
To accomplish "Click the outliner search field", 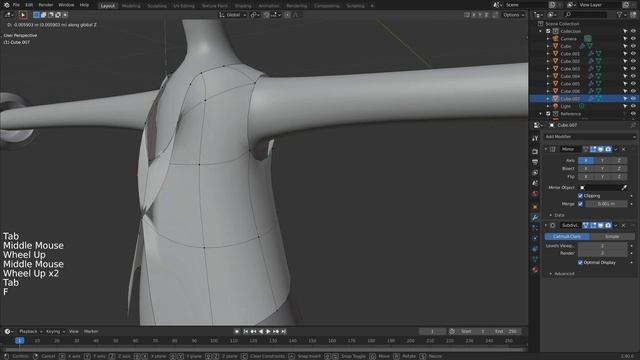I will point(585,15).
